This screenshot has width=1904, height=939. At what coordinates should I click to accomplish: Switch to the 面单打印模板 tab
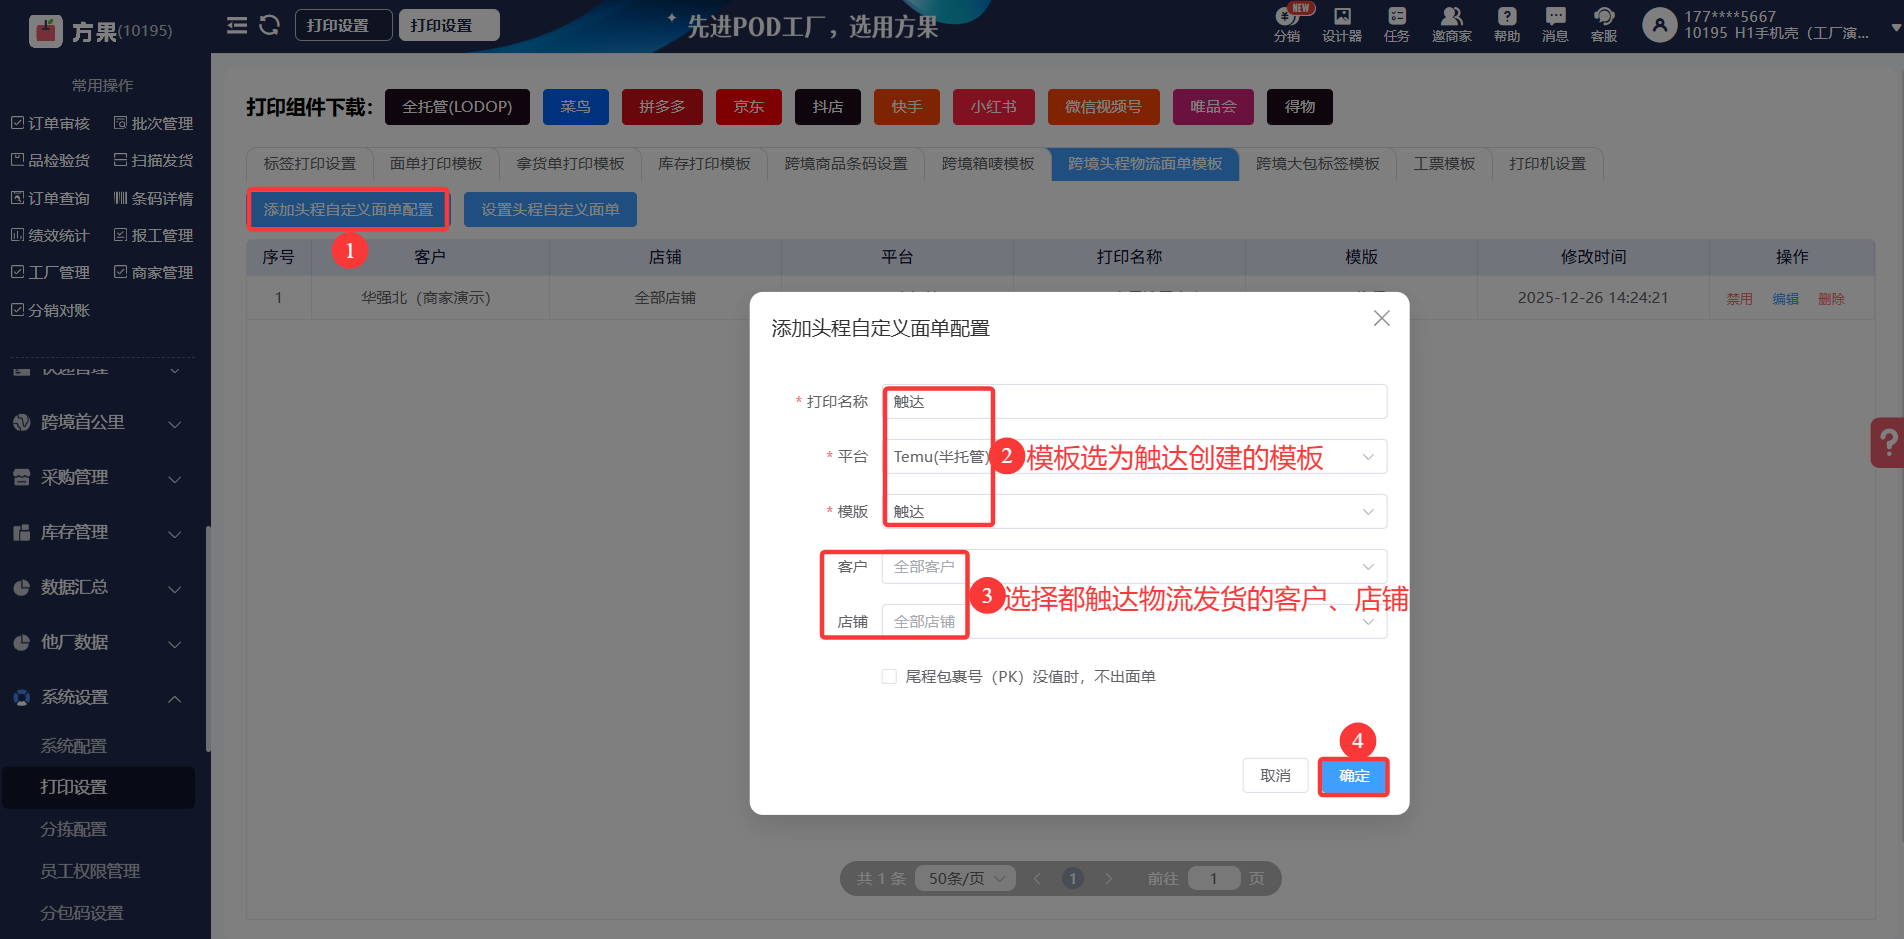pos(436,164)
